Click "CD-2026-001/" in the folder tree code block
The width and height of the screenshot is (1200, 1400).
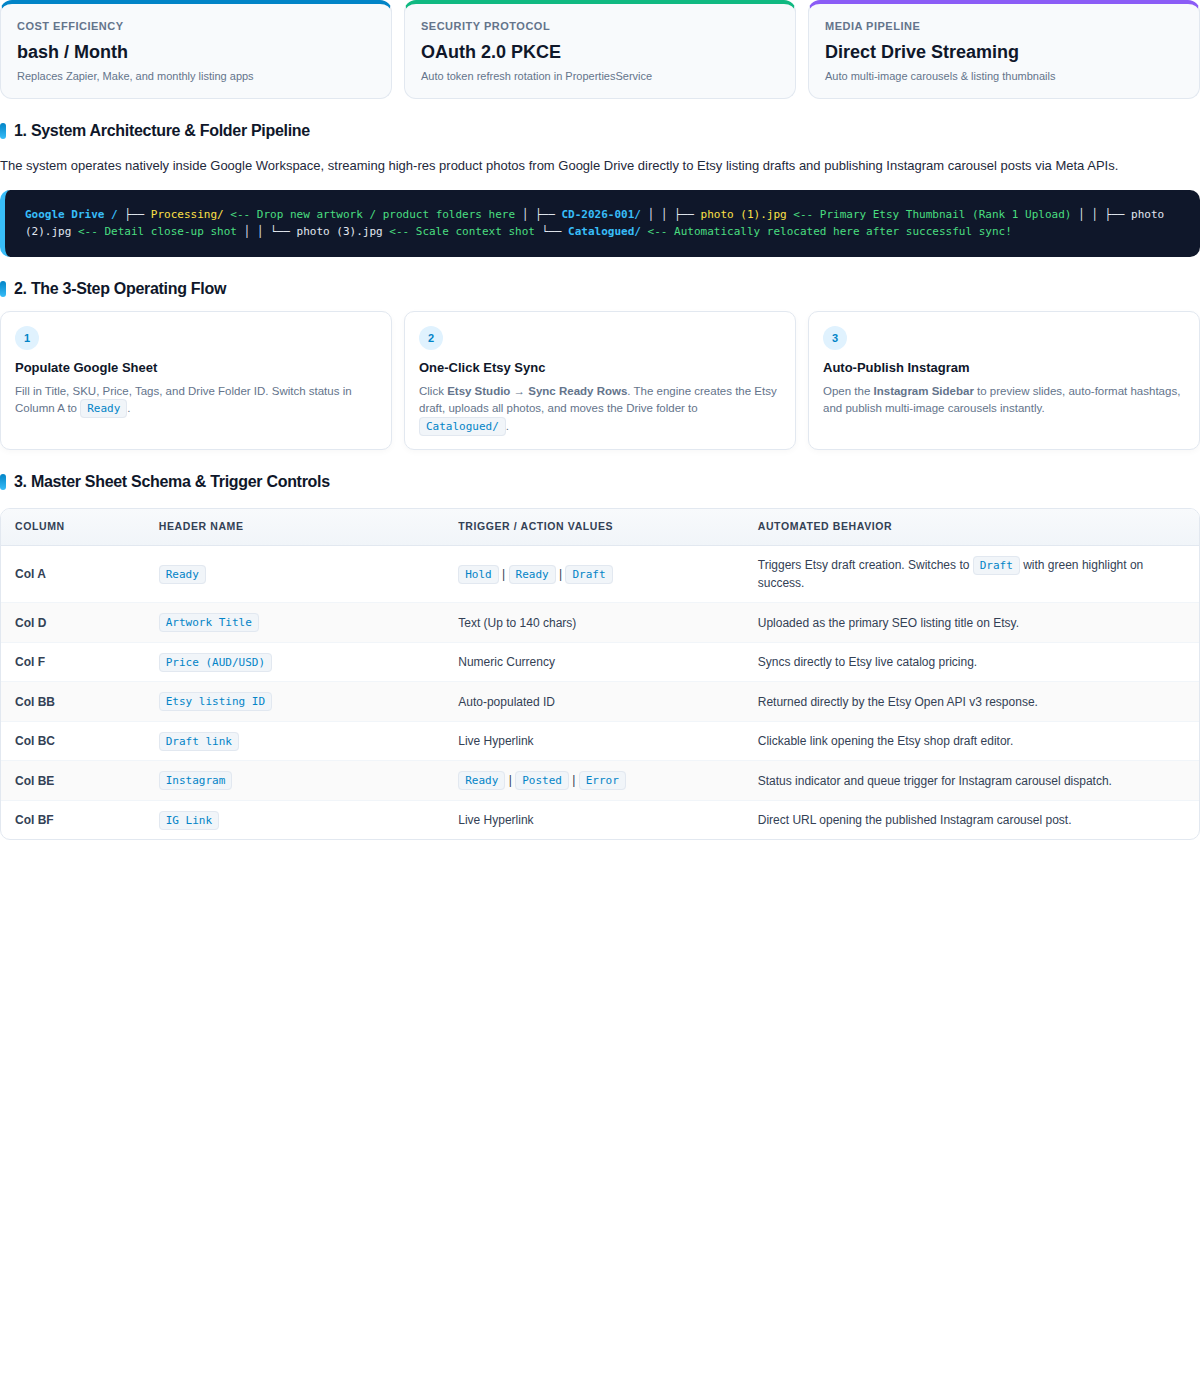tap(601, 214)
